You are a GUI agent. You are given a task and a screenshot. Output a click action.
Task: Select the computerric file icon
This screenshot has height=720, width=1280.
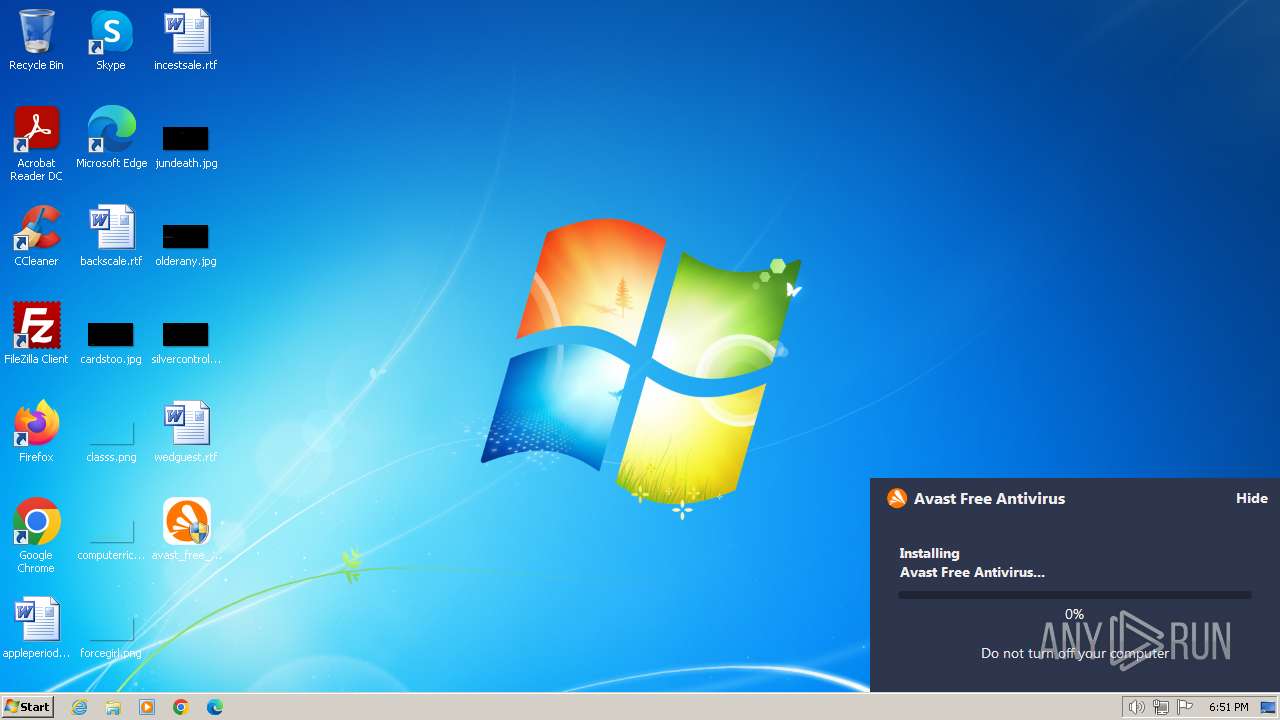[111, 538]
